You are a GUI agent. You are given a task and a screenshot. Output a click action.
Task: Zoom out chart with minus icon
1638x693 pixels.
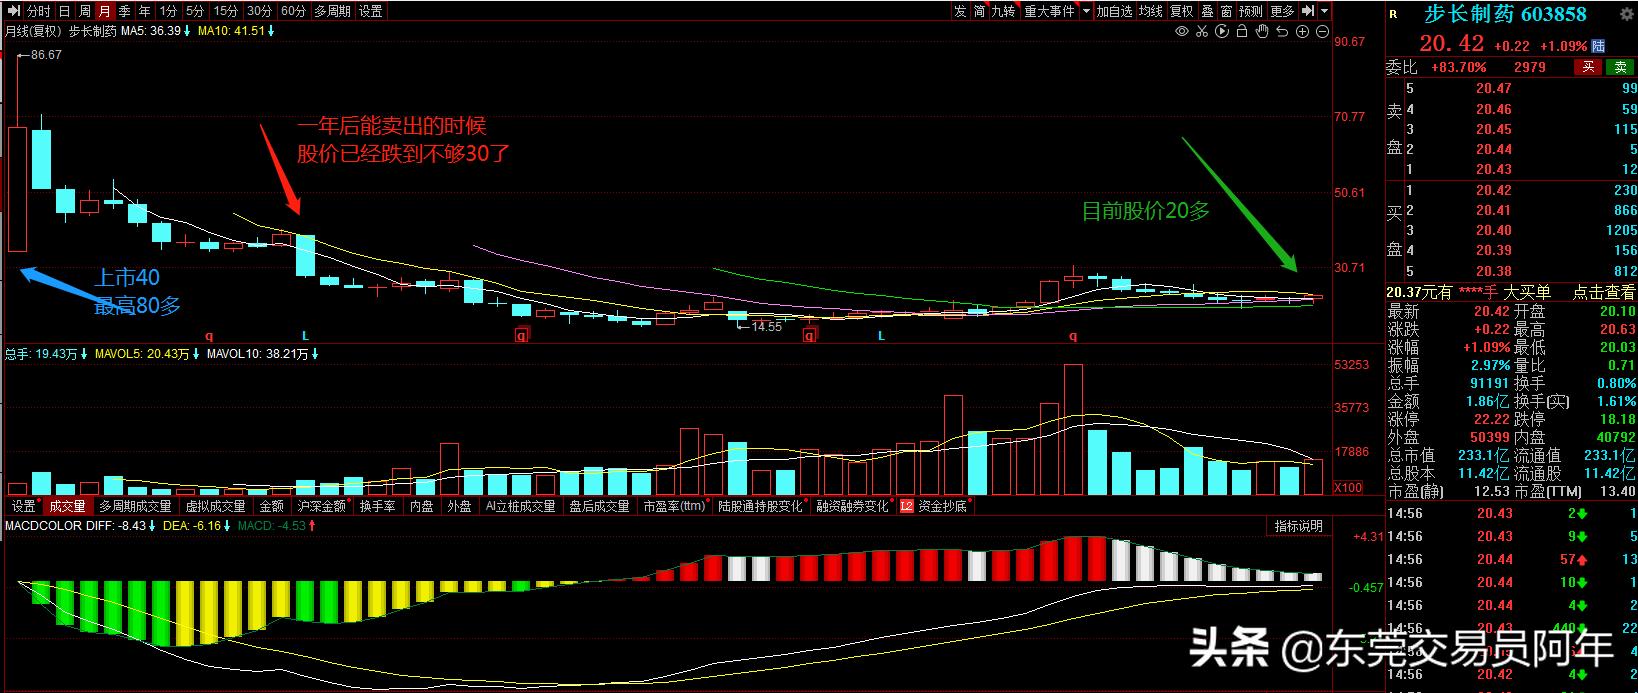1322,31
